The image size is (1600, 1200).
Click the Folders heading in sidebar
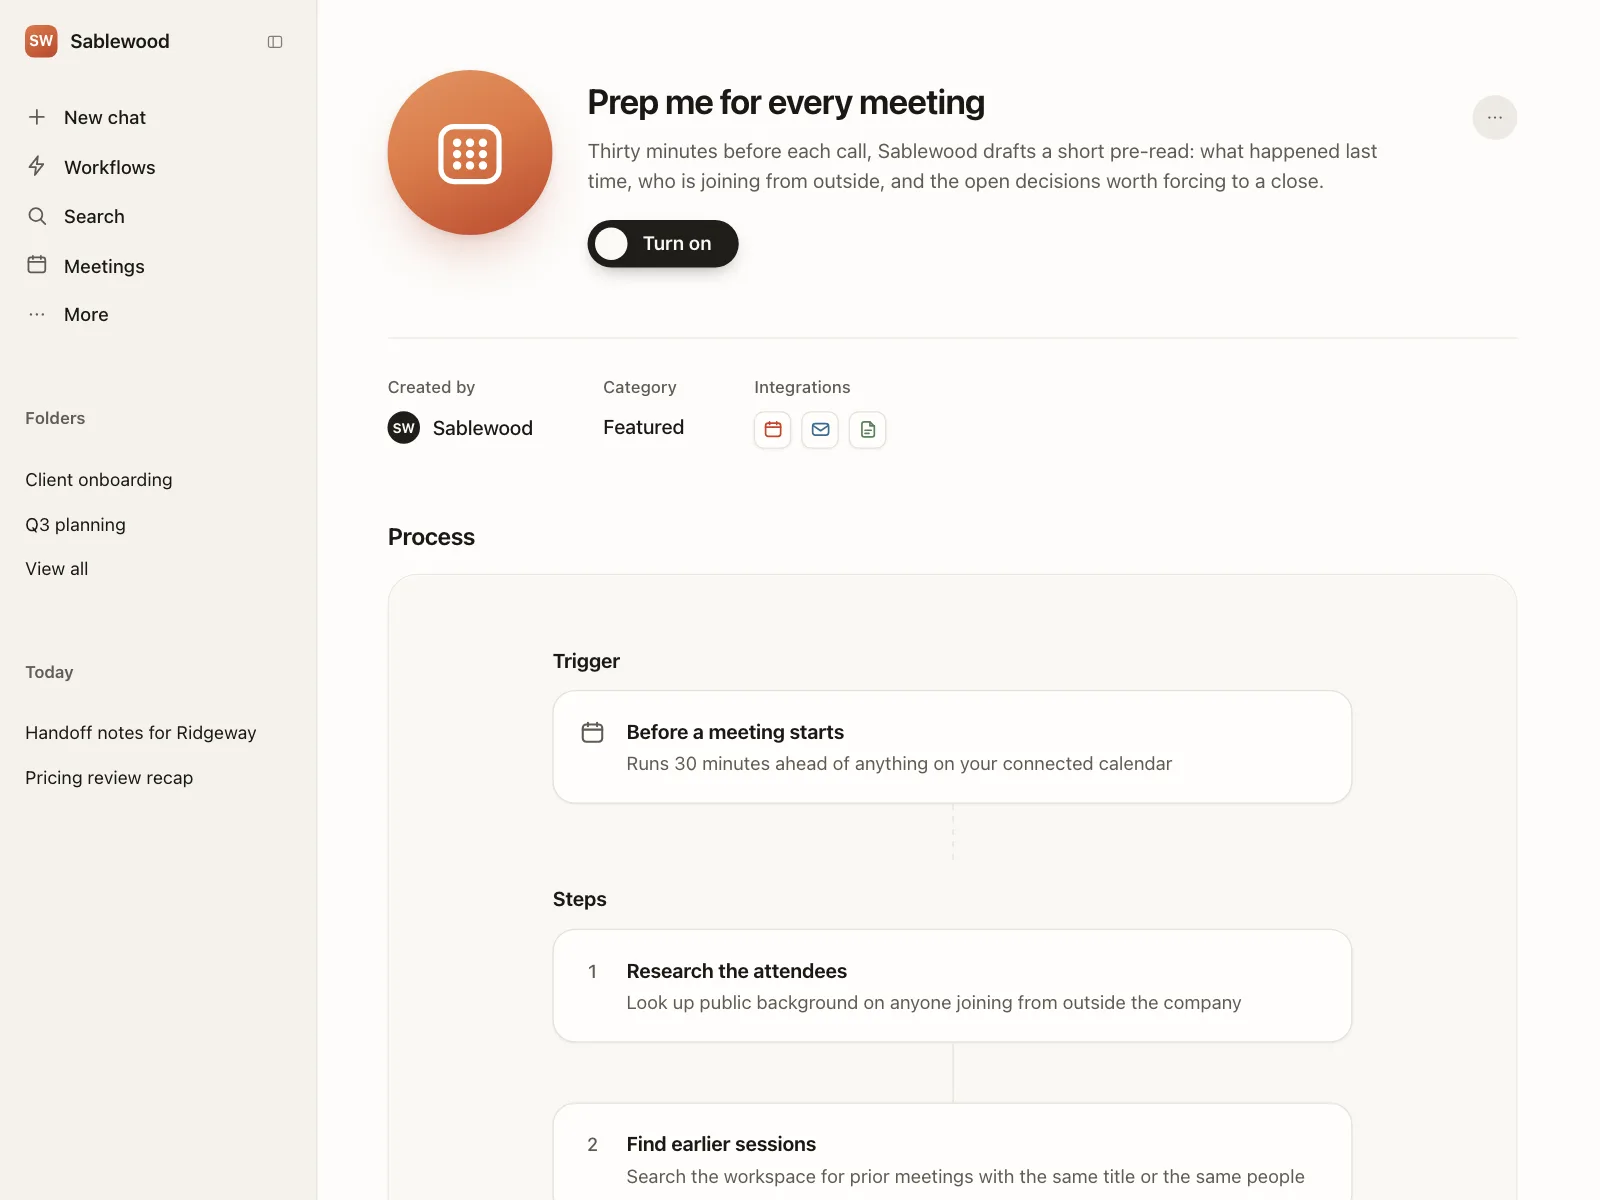click(55, 418)
